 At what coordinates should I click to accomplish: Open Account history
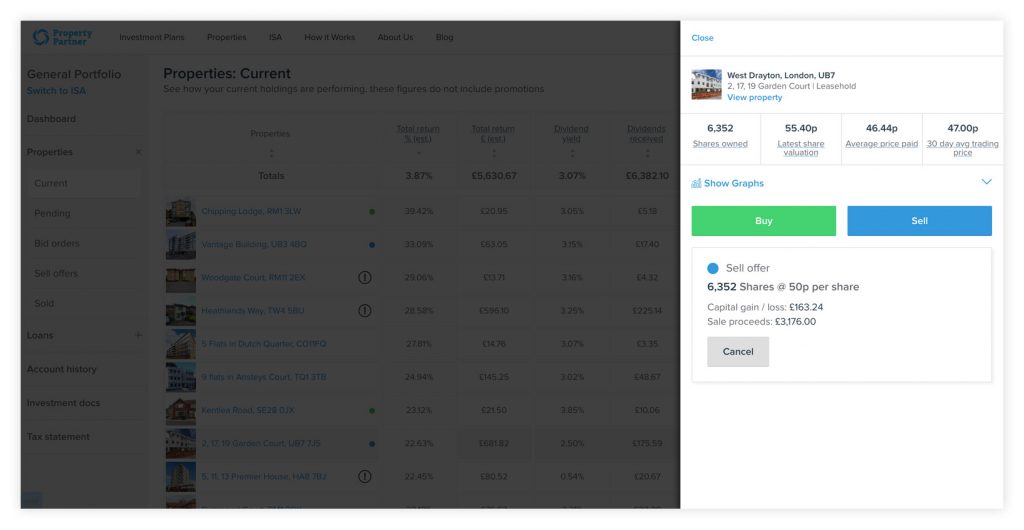(x=61, y=369)
